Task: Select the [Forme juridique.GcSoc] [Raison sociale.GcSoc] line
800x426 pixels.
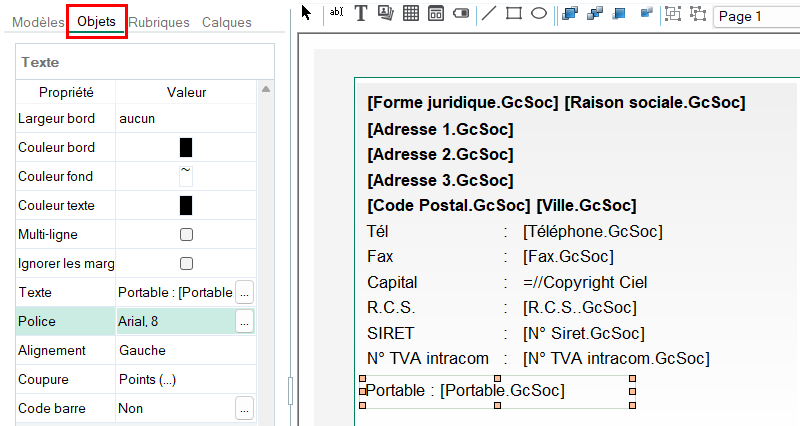Action: pyautogui.click(x=556, y=103)
